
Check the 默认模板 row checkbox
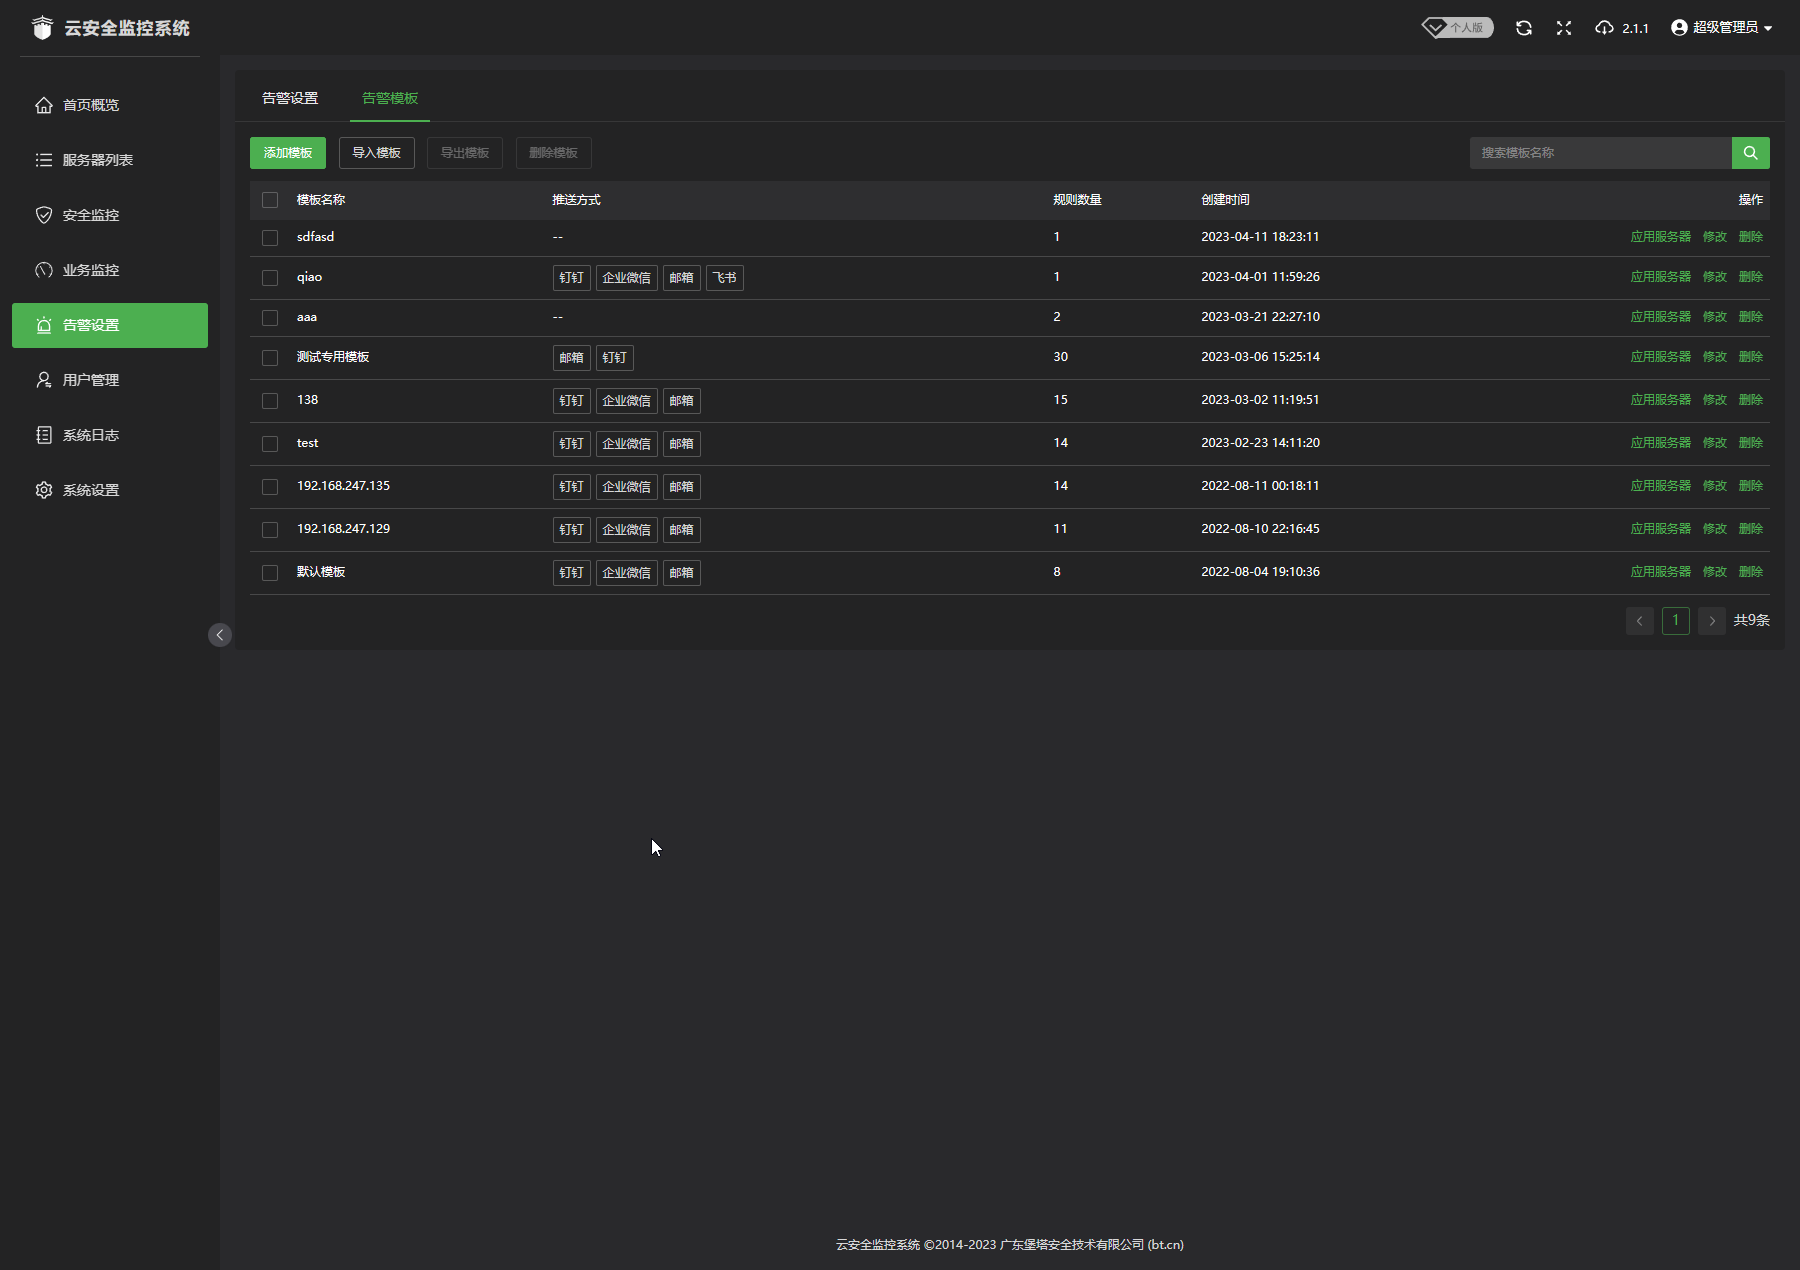[270, 573]
